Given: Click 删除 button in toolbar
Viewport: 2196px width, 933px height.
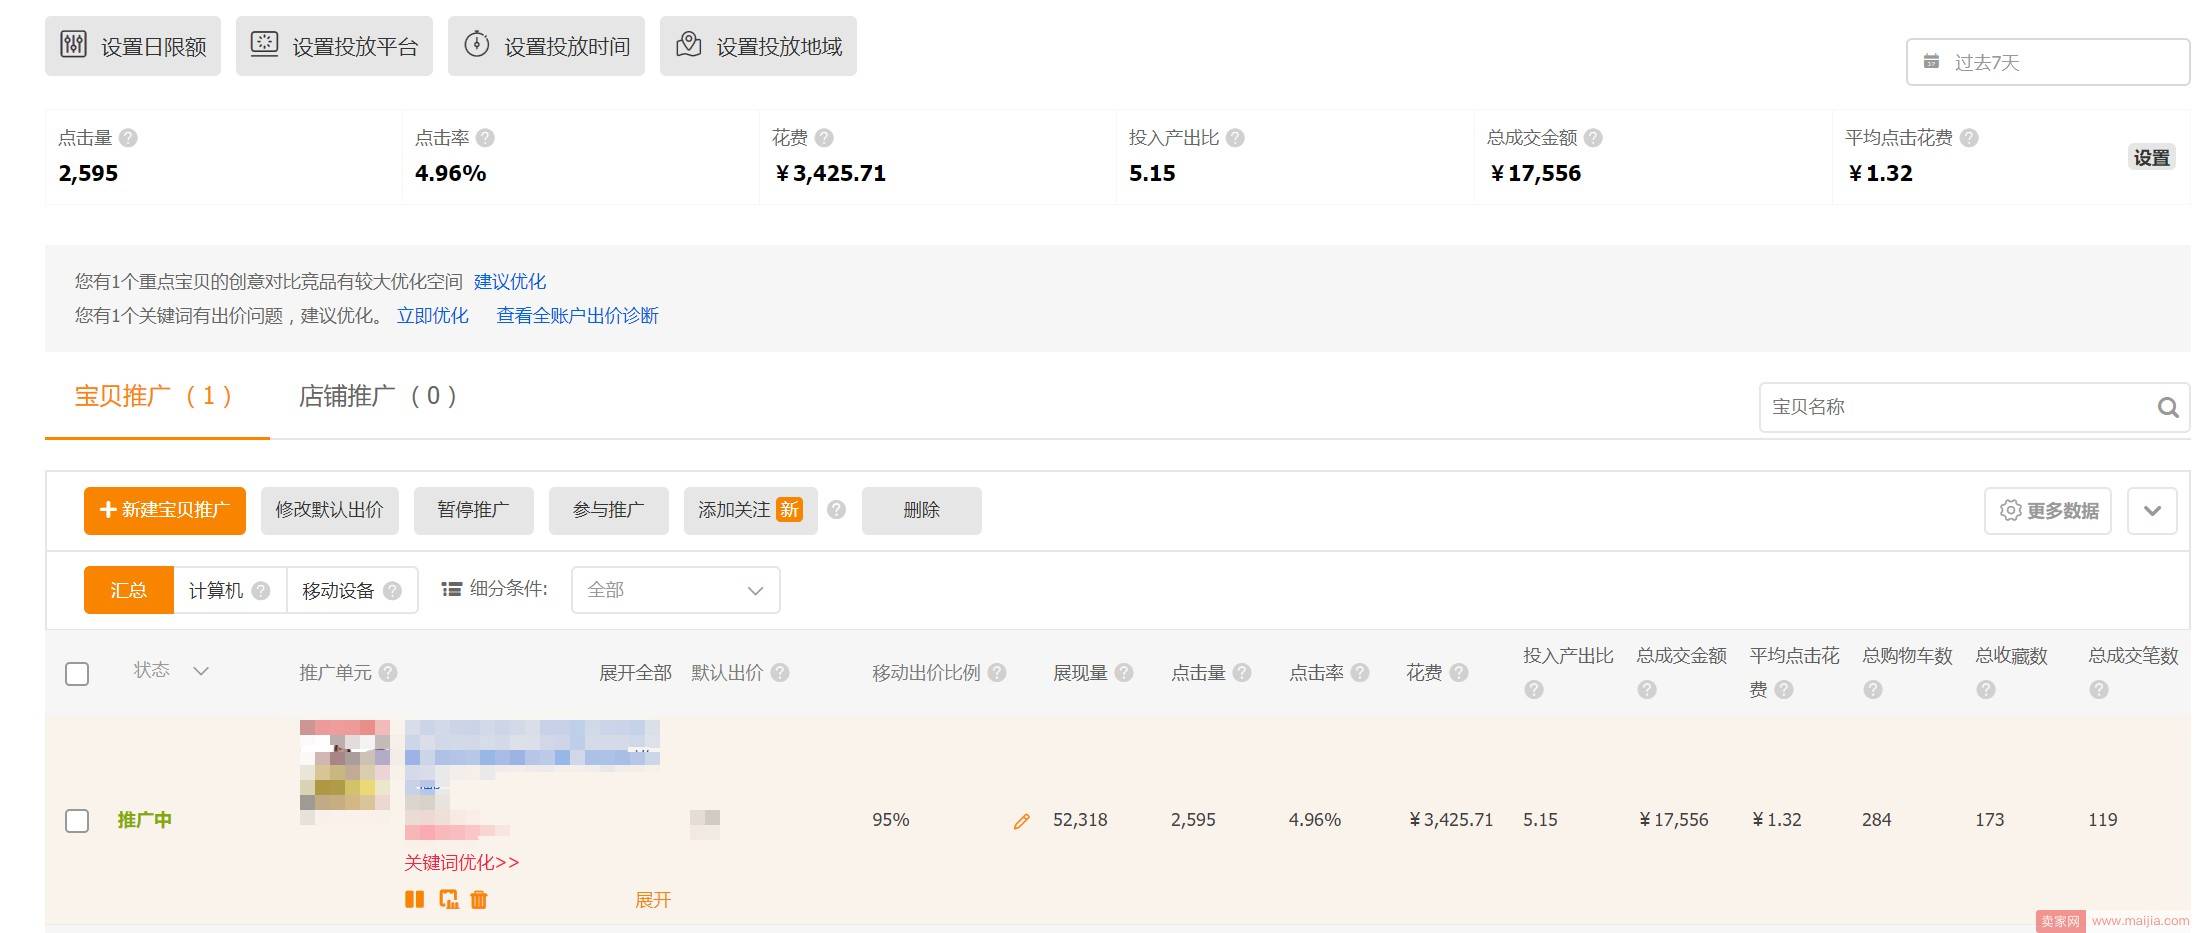Looking at the screenshot, I should tap(921, 510).
